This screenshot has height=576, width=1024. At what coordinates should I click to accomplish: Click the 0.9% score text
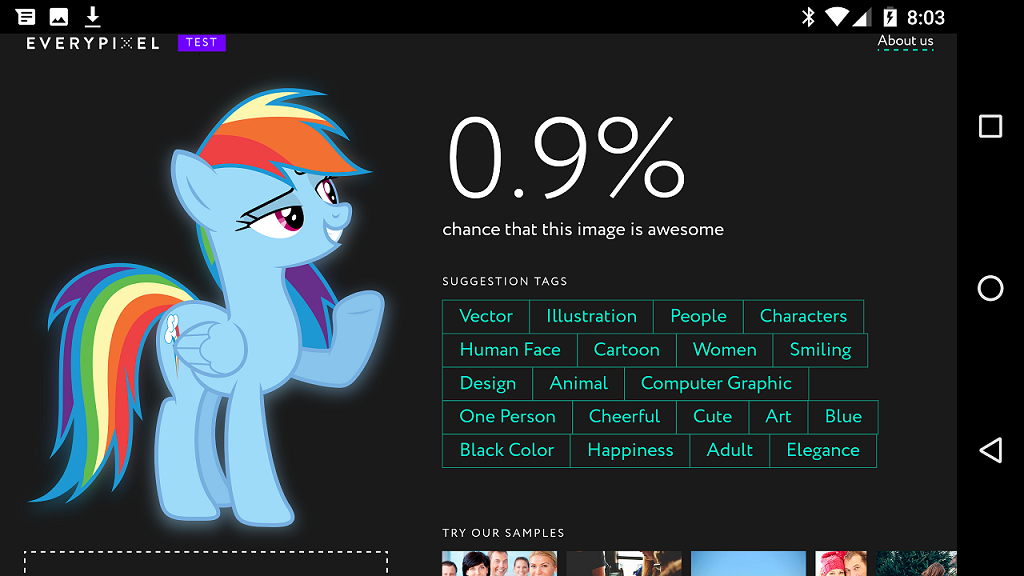point(567,159)
